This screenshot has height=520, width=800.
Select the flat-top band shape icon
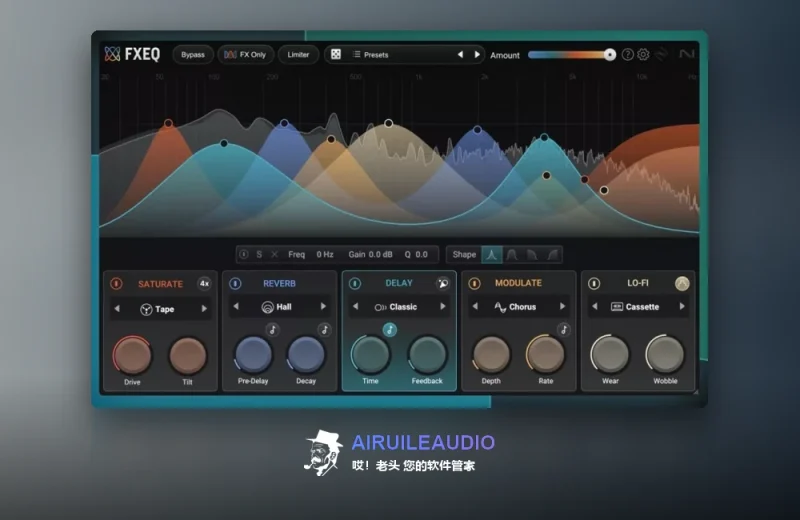point(512,254)
